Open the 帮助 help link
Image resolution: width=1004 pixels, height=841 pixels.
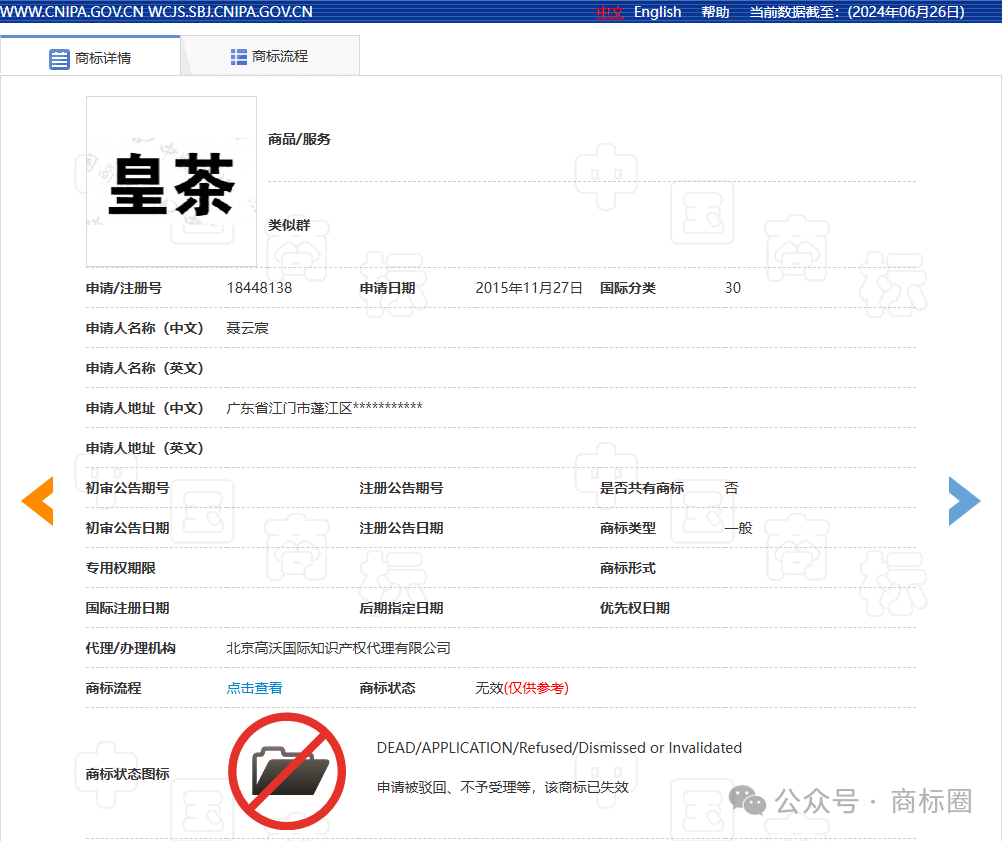pos(715,12)
